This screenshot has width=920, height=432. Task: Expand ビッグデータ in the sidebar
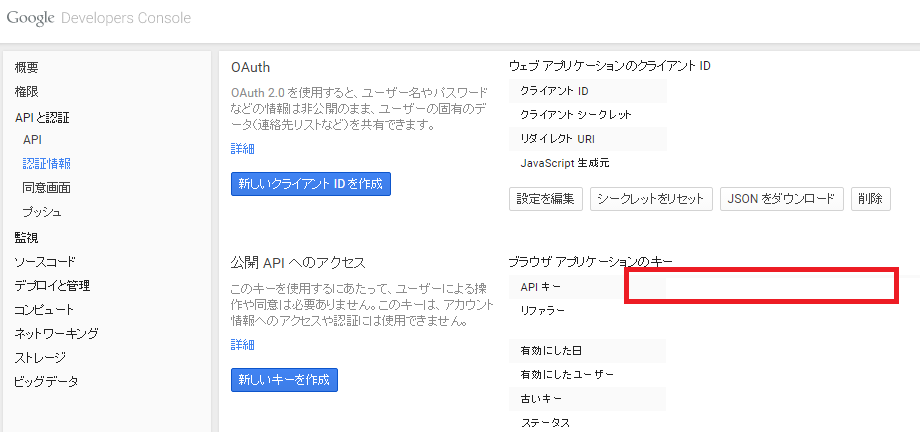tap(46, 382)
